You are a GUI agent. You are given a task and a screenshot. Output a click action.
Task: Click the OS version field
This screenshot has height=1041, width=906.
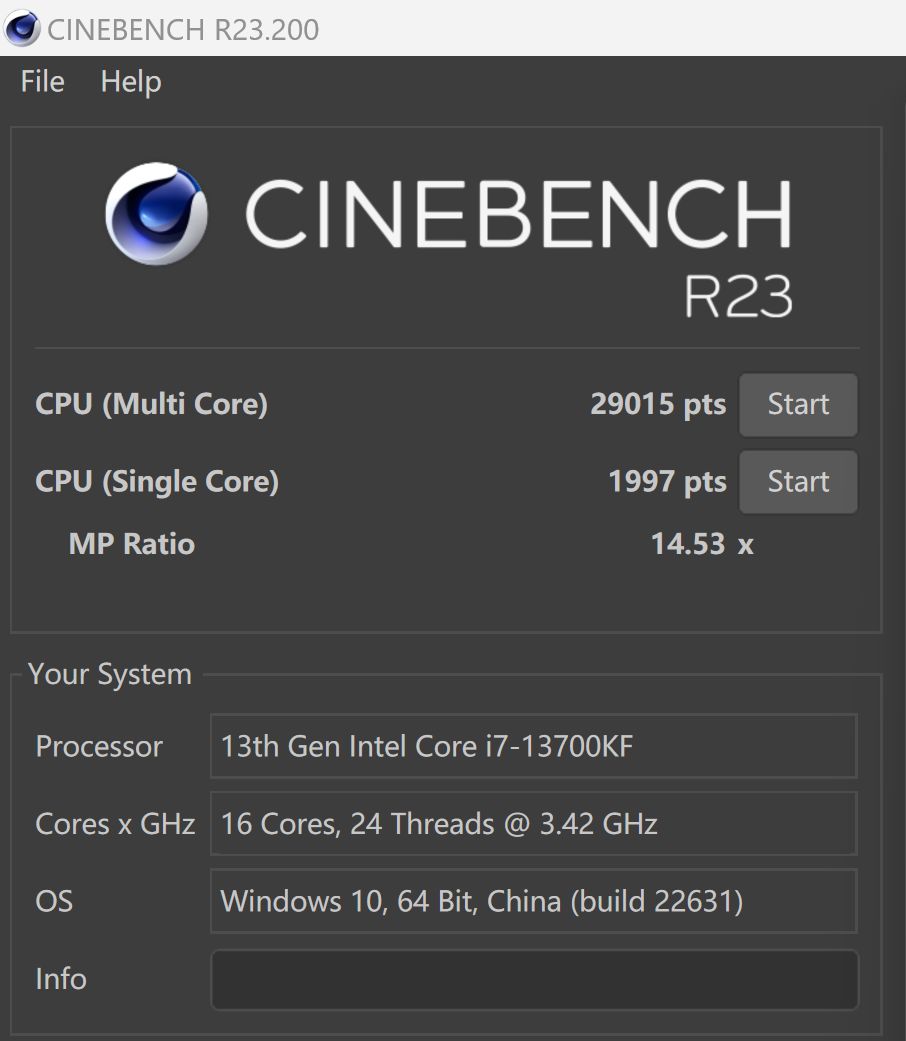tap(534, 901)
